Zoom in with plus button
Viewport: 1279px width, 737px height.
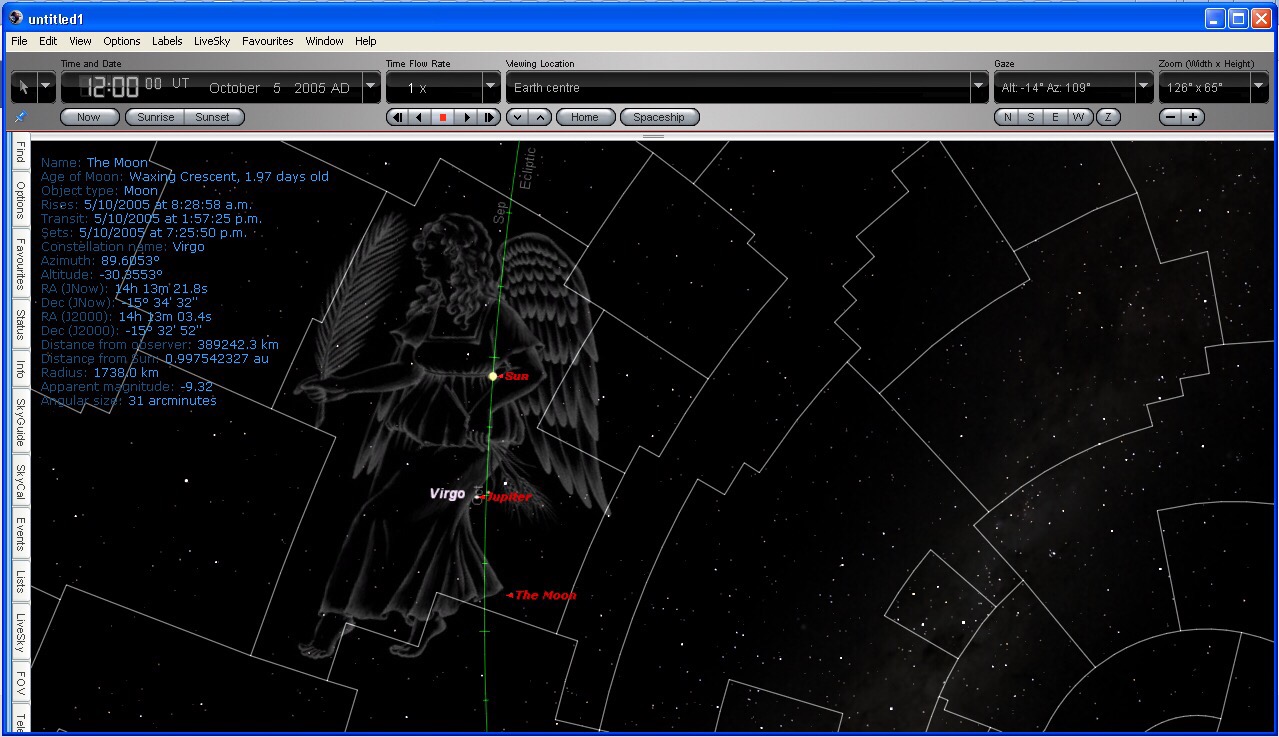[1193, 117]
